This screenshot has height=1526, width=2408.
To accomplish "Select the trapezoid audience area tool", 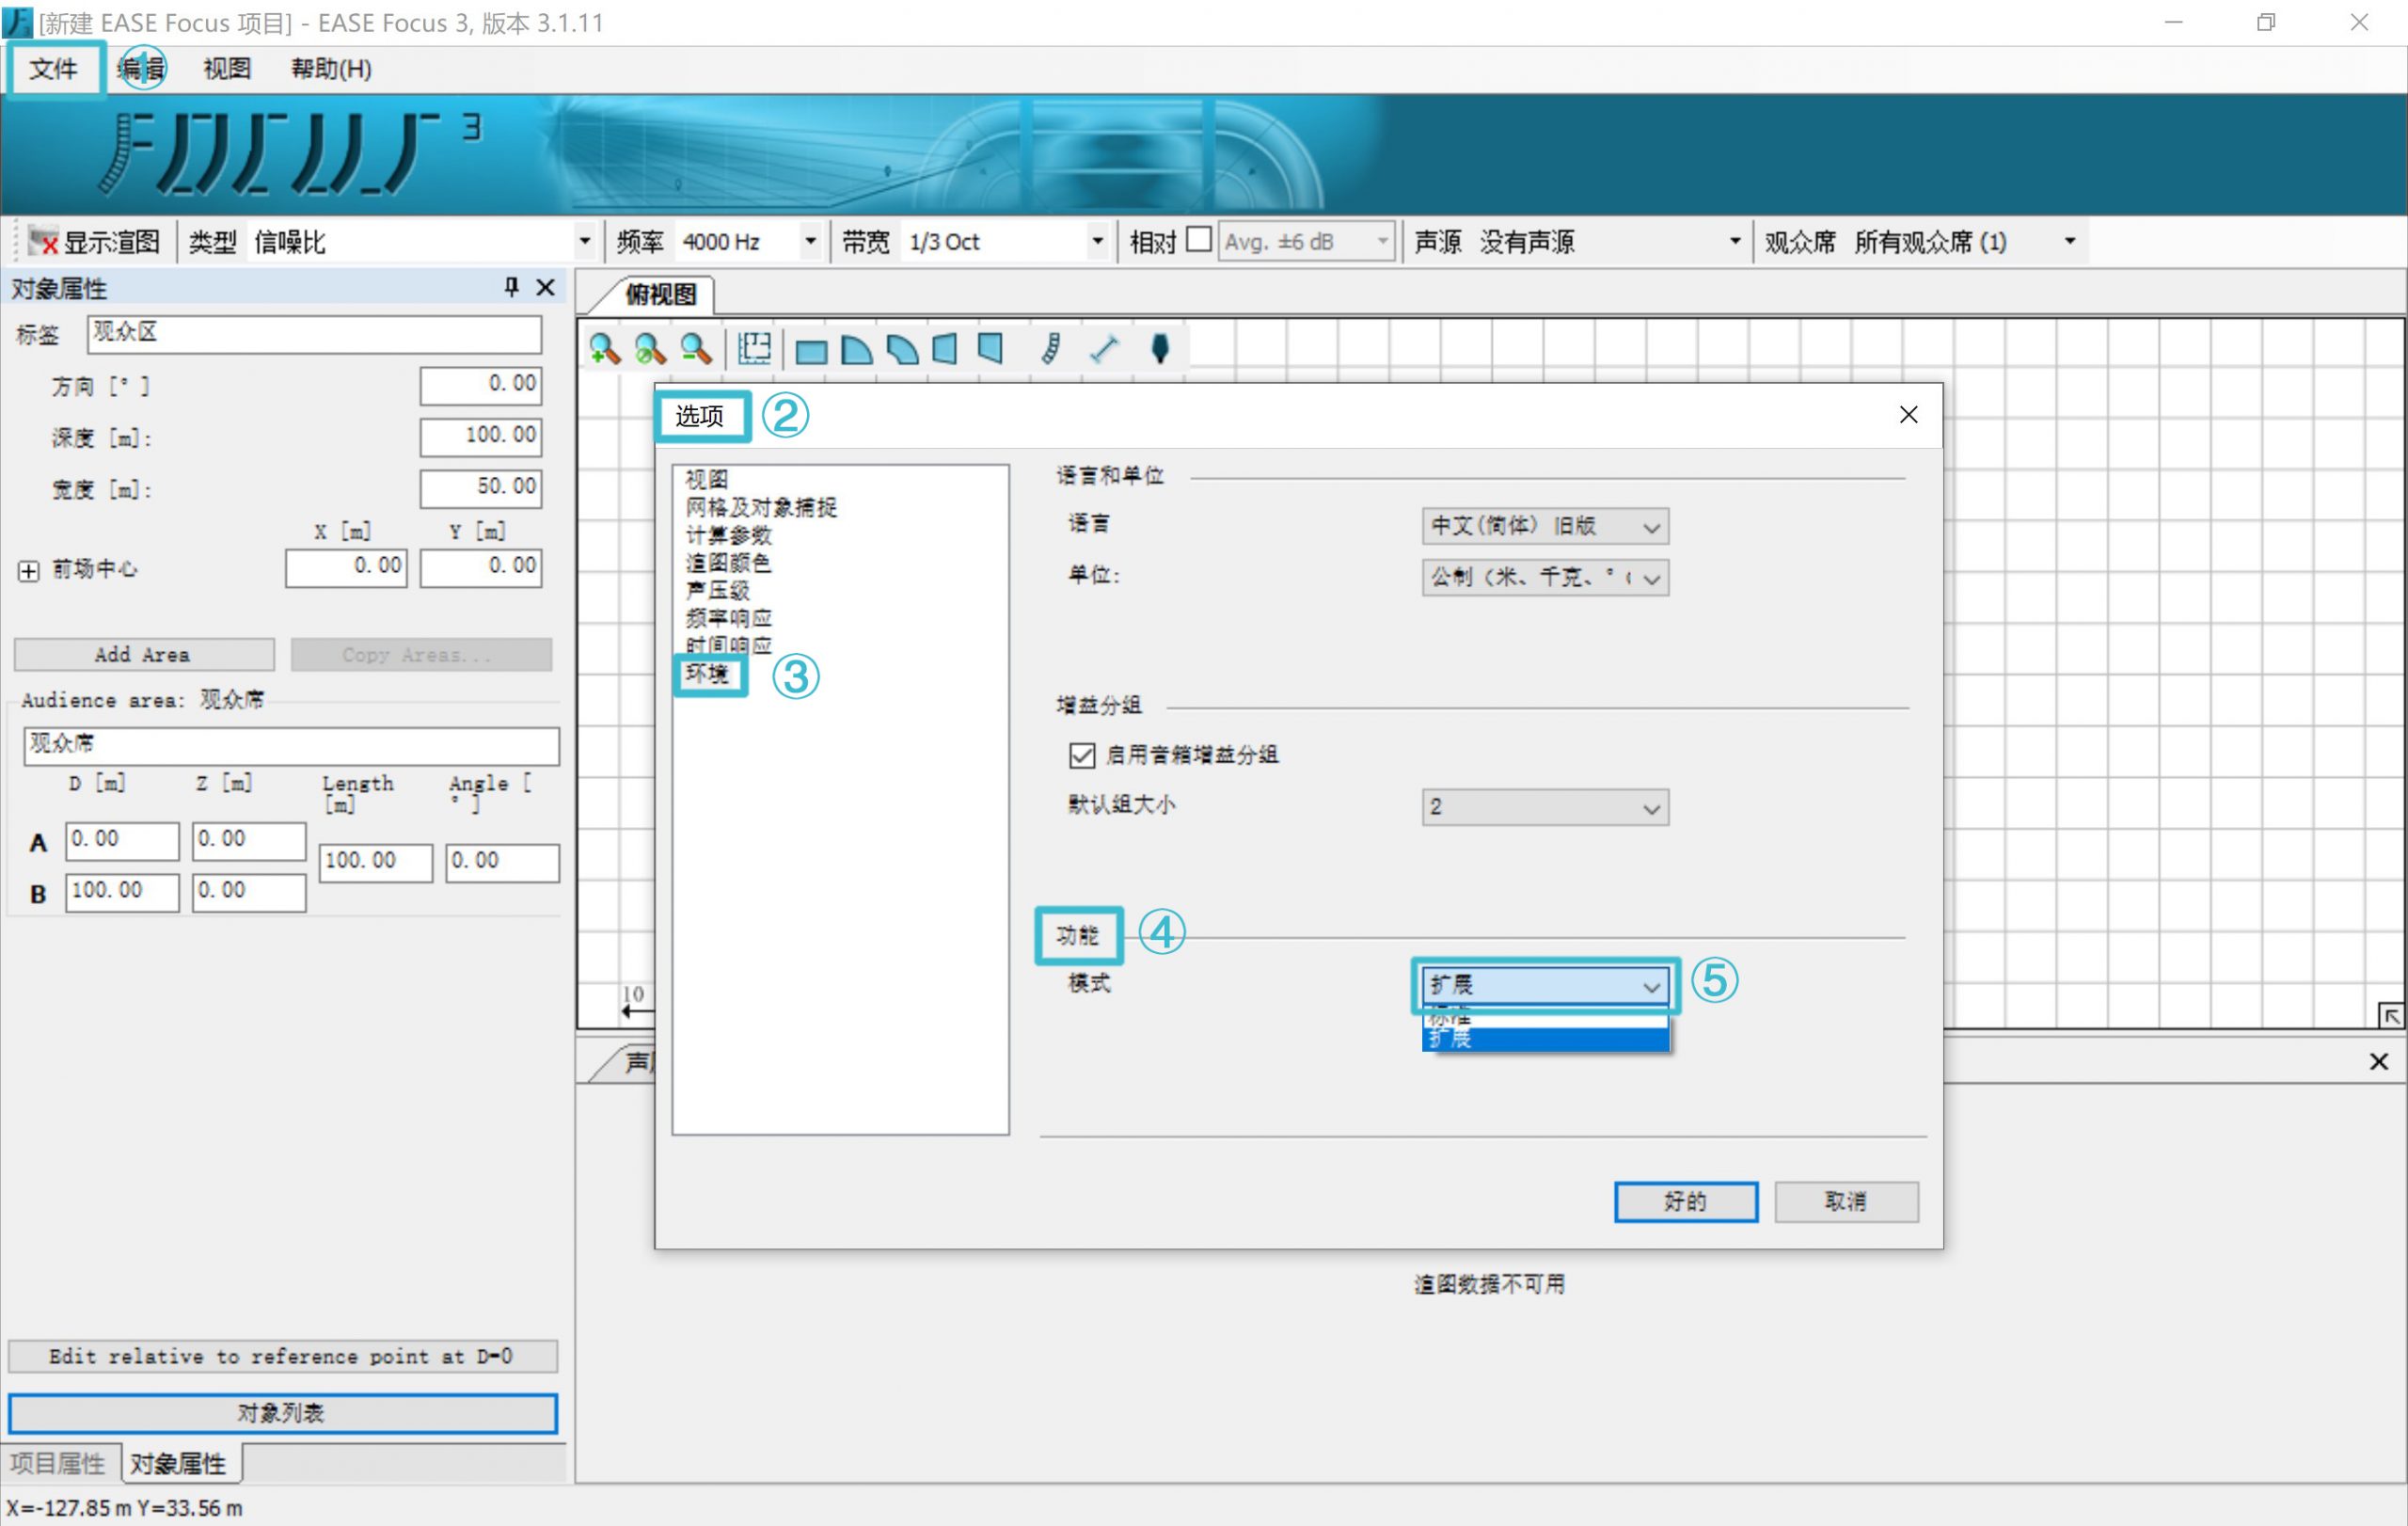I will click(x=943, y=349).
